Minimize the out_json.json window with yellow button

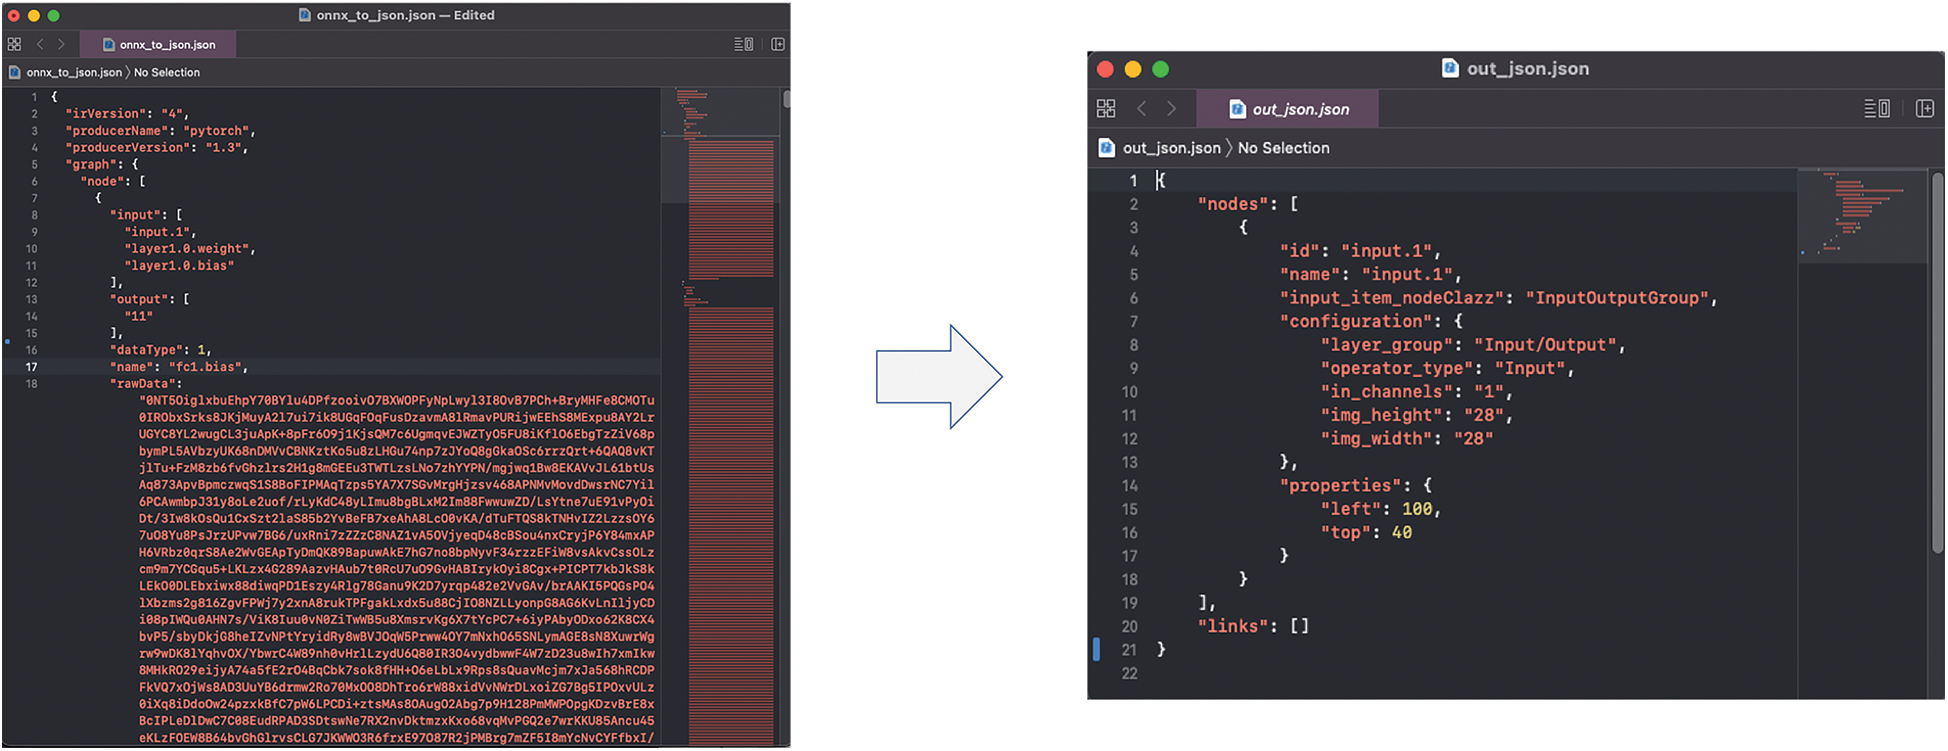[1133, 69]
